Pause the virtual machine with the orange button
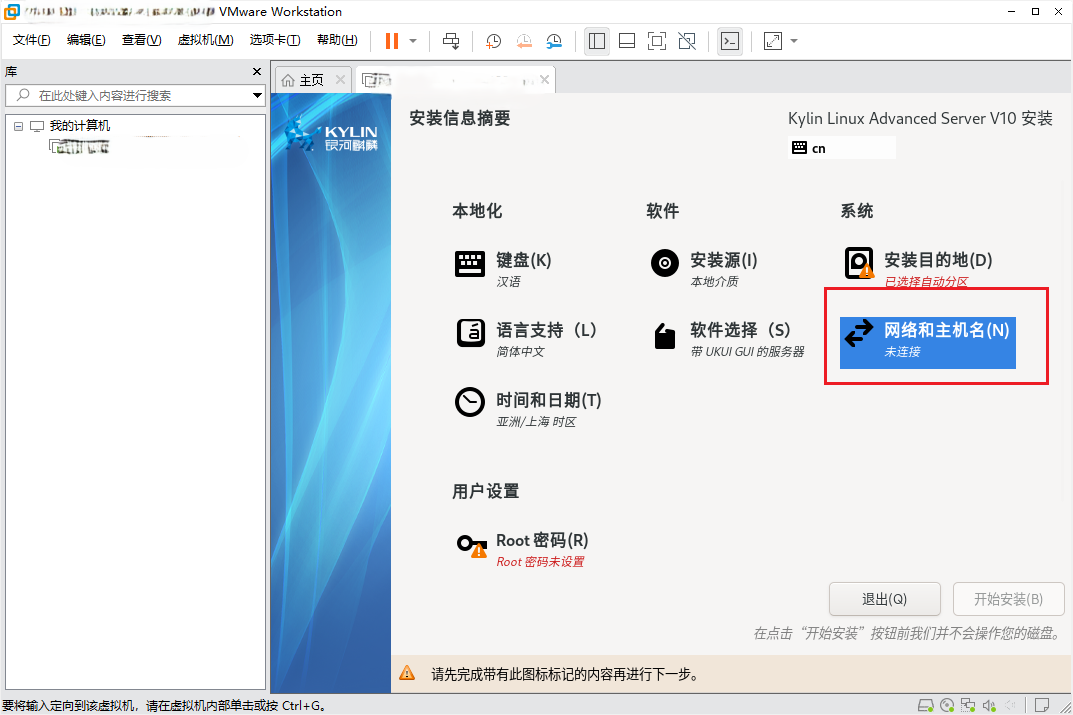1073x715 pixels. coord(392,41)
